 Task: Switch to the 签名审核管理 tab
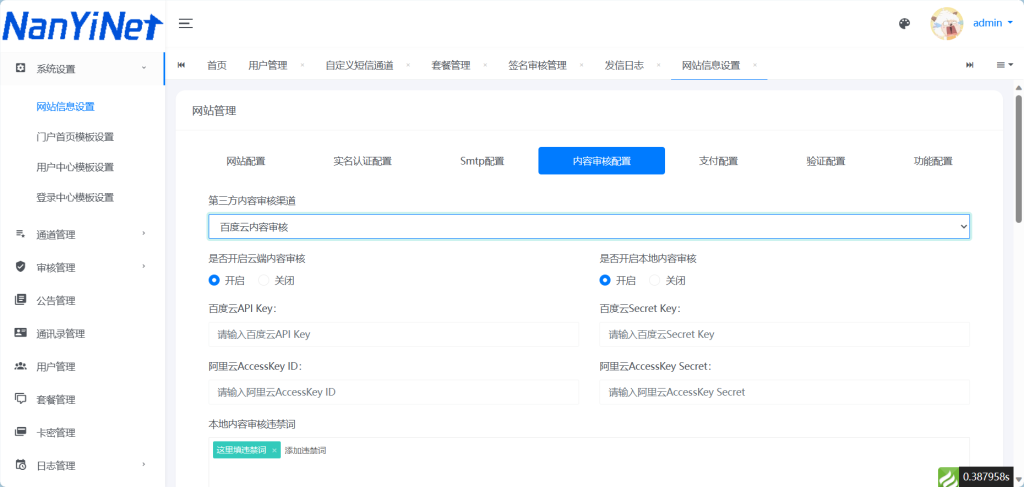[x=537, y=65]
